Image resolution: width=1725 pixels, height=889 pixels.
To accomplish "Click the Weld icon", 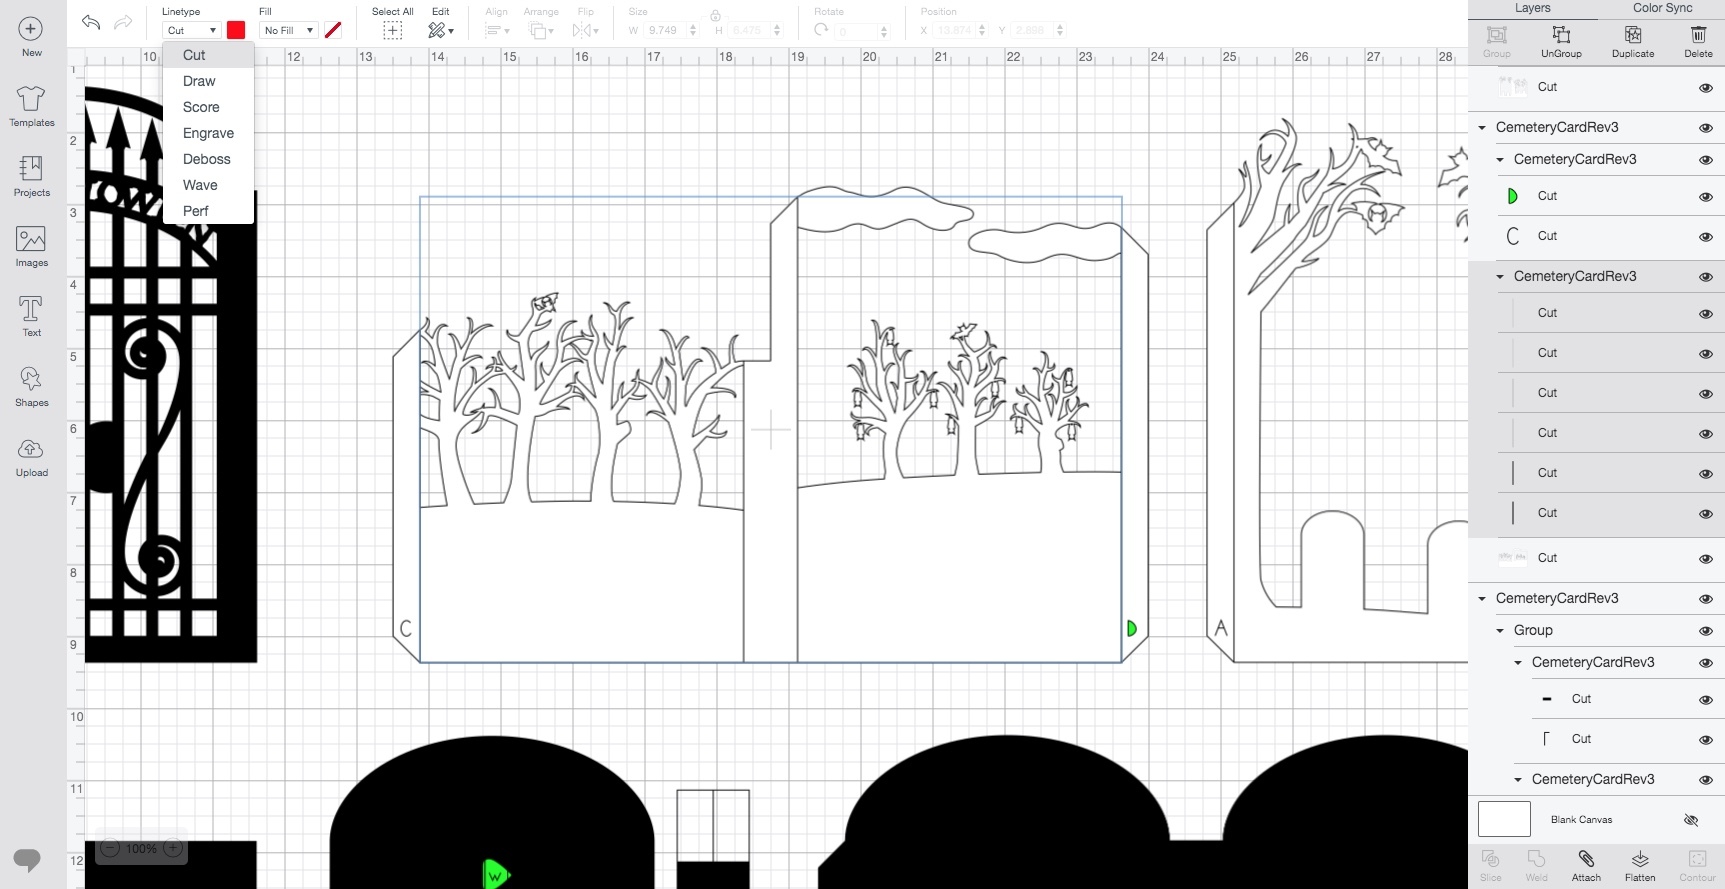I will point(1537,859).
